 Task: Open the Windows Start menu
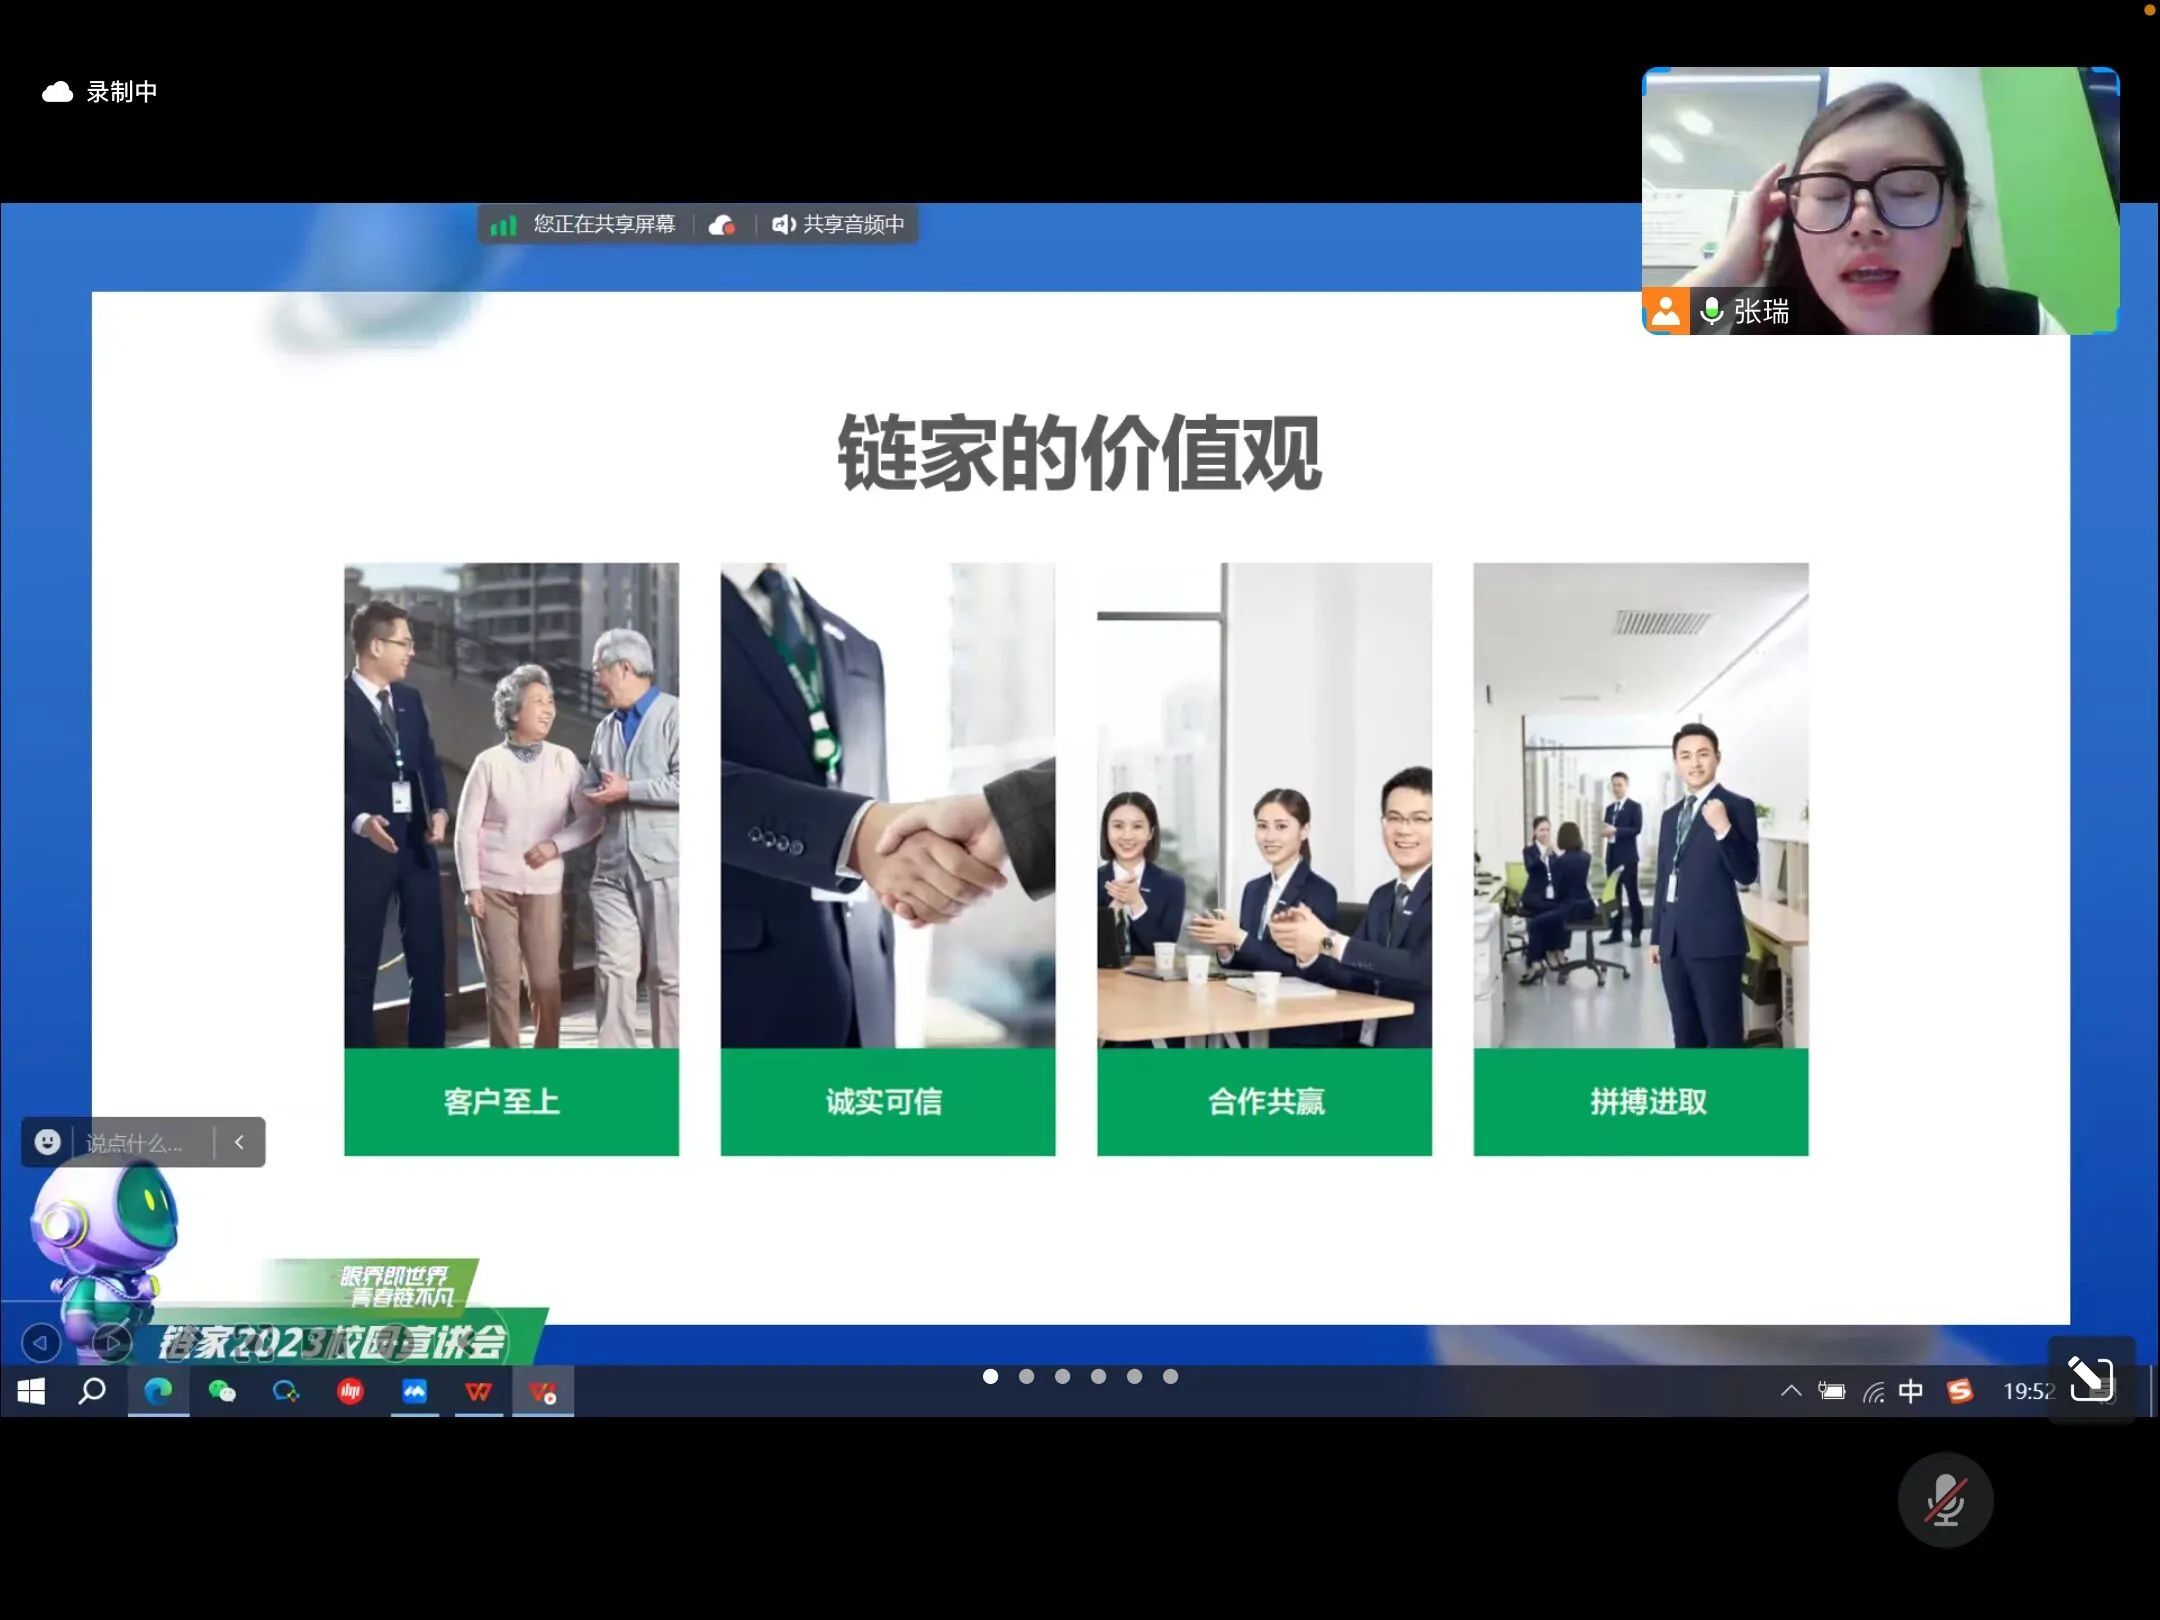click(31, 1391)
